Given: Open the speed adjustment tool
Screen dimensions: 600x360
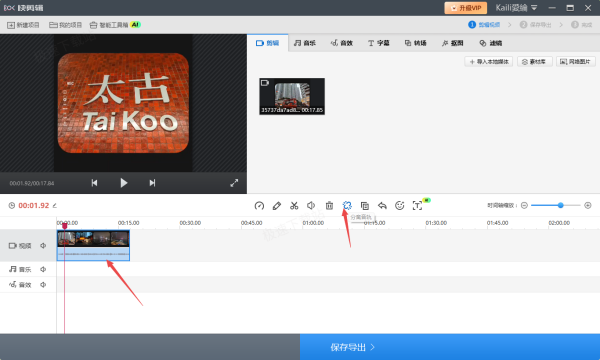Looking at the screenshot, I should [259, 206].
